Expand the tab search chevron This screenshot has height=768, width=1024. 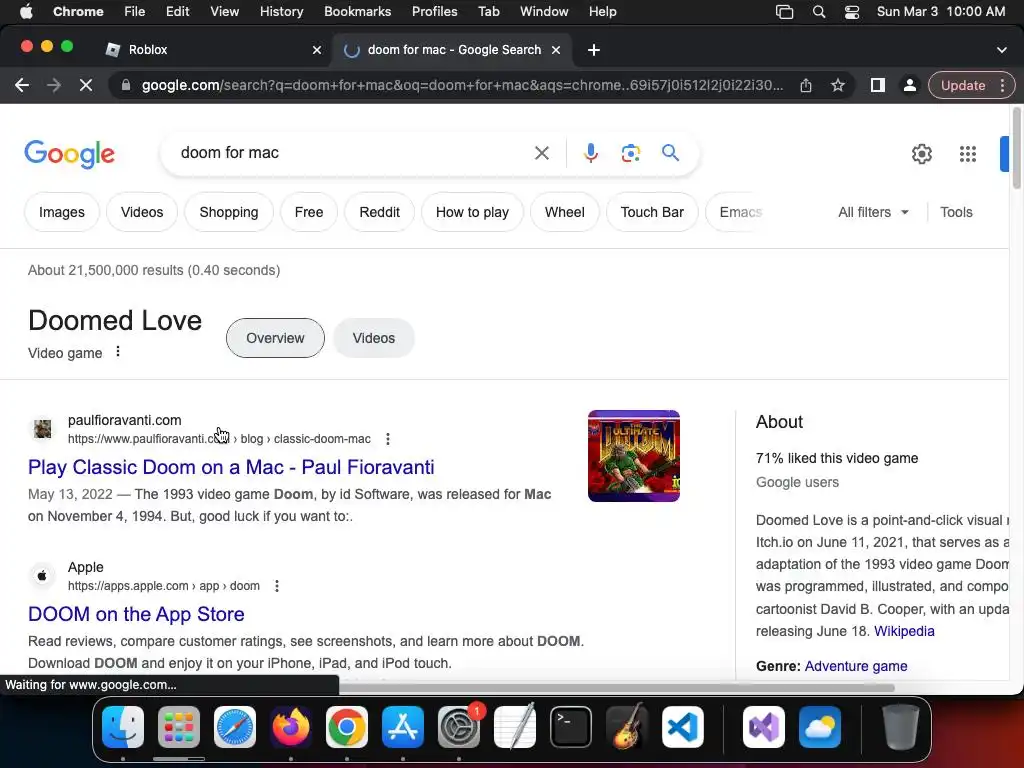(1001, 50)
